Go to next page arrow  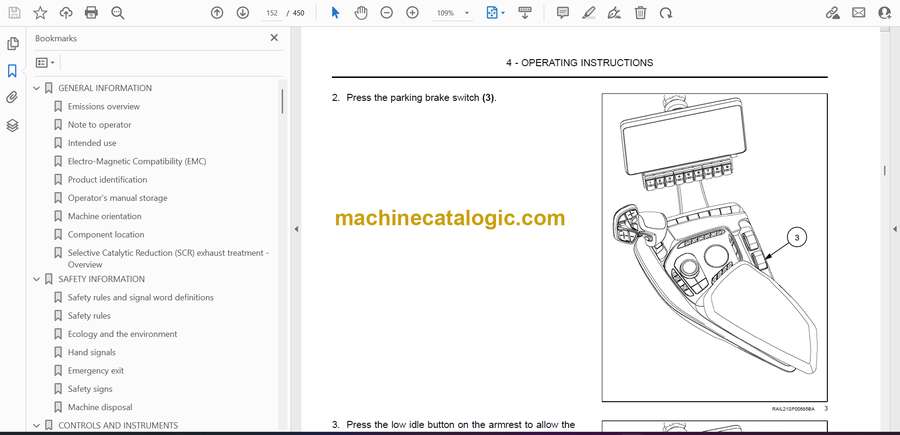pyautogui.click(x=243, y=13)
